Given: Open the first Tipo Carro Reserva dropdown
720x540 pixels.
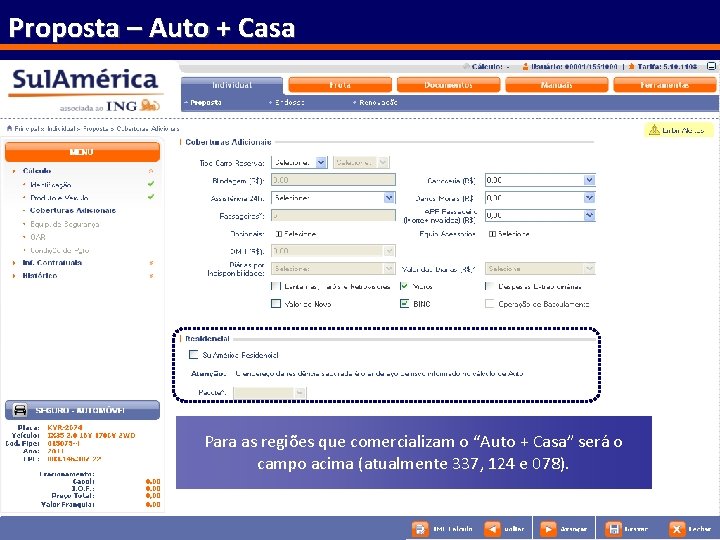Looking at the screenshot, I should pyautogui.click(x=299, y=163).
